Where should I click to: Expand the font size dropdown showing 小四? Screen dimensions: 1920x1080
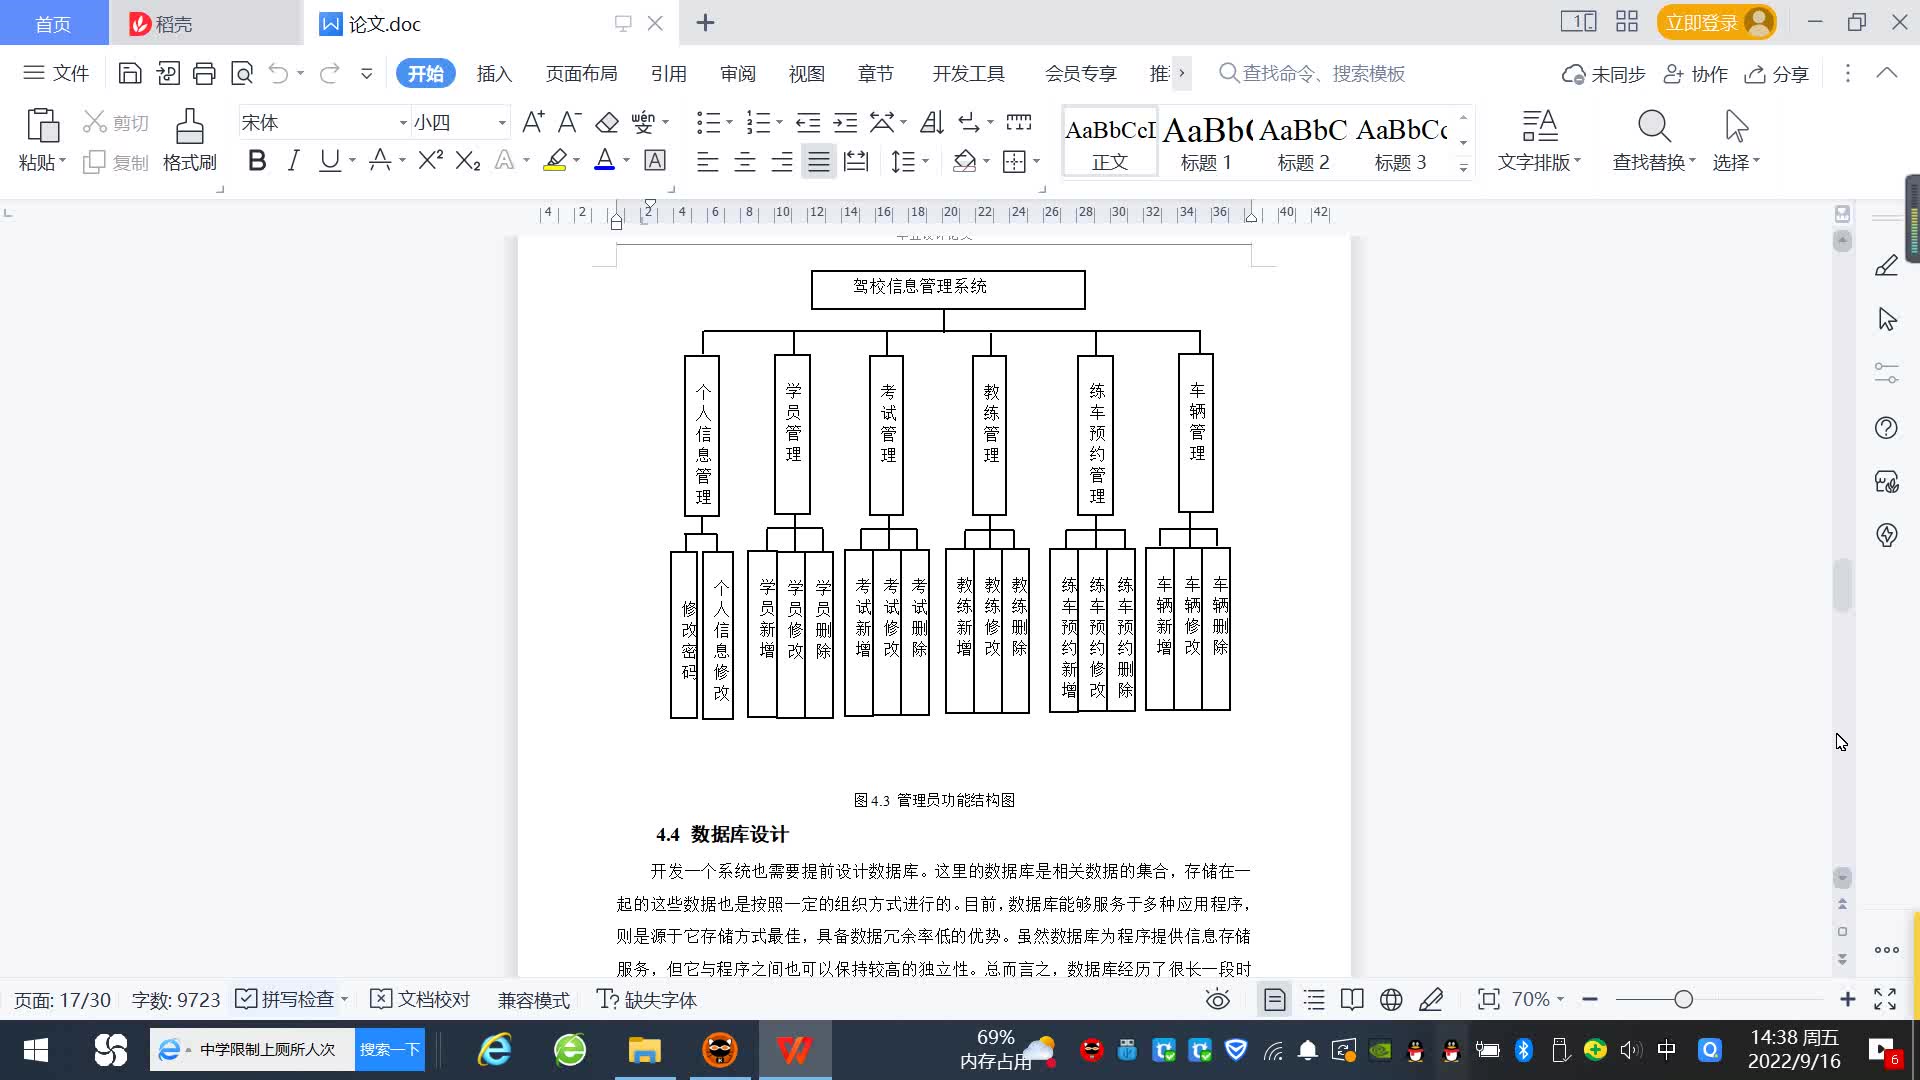pos(502,123)
